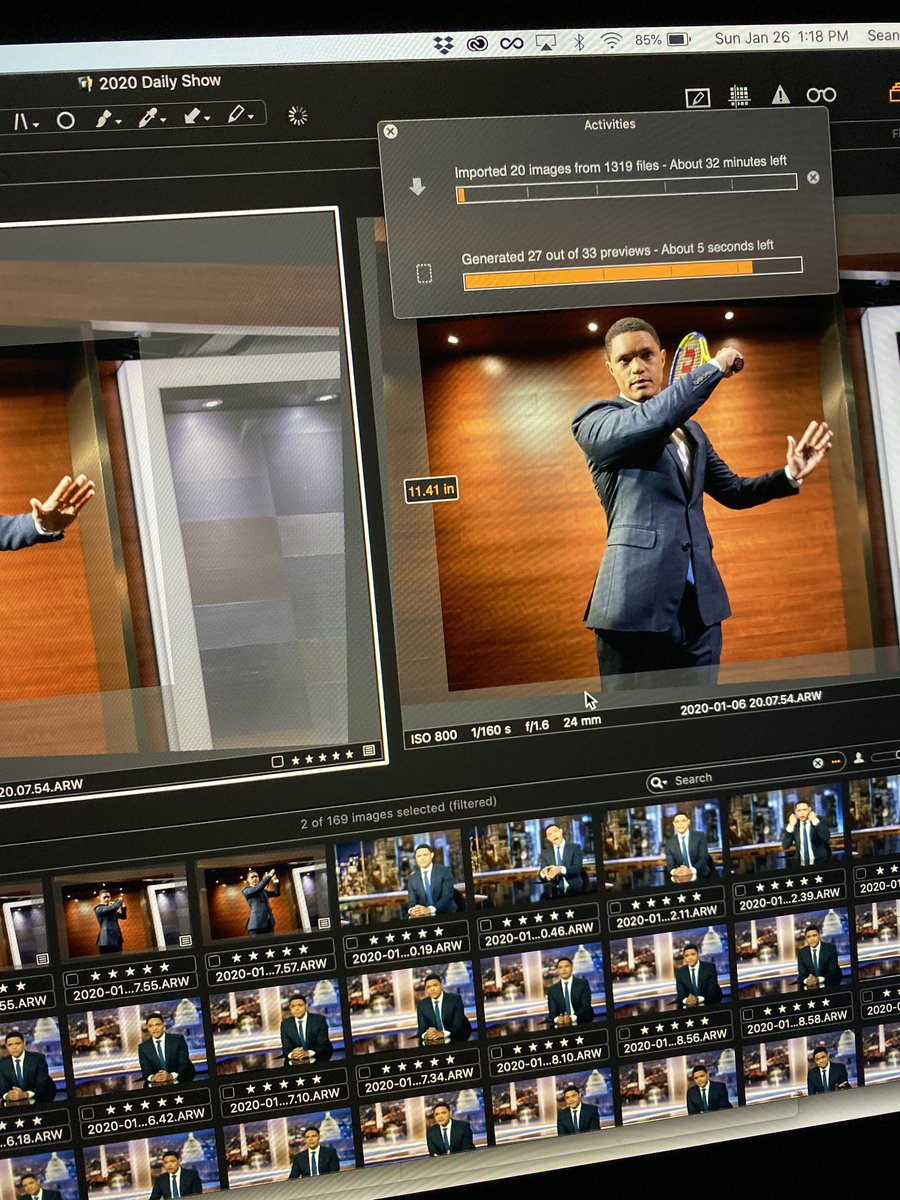Open the filter options ellipsis button
The width and height of the screenshot is (900, 1200).
(x=837, y=761)
